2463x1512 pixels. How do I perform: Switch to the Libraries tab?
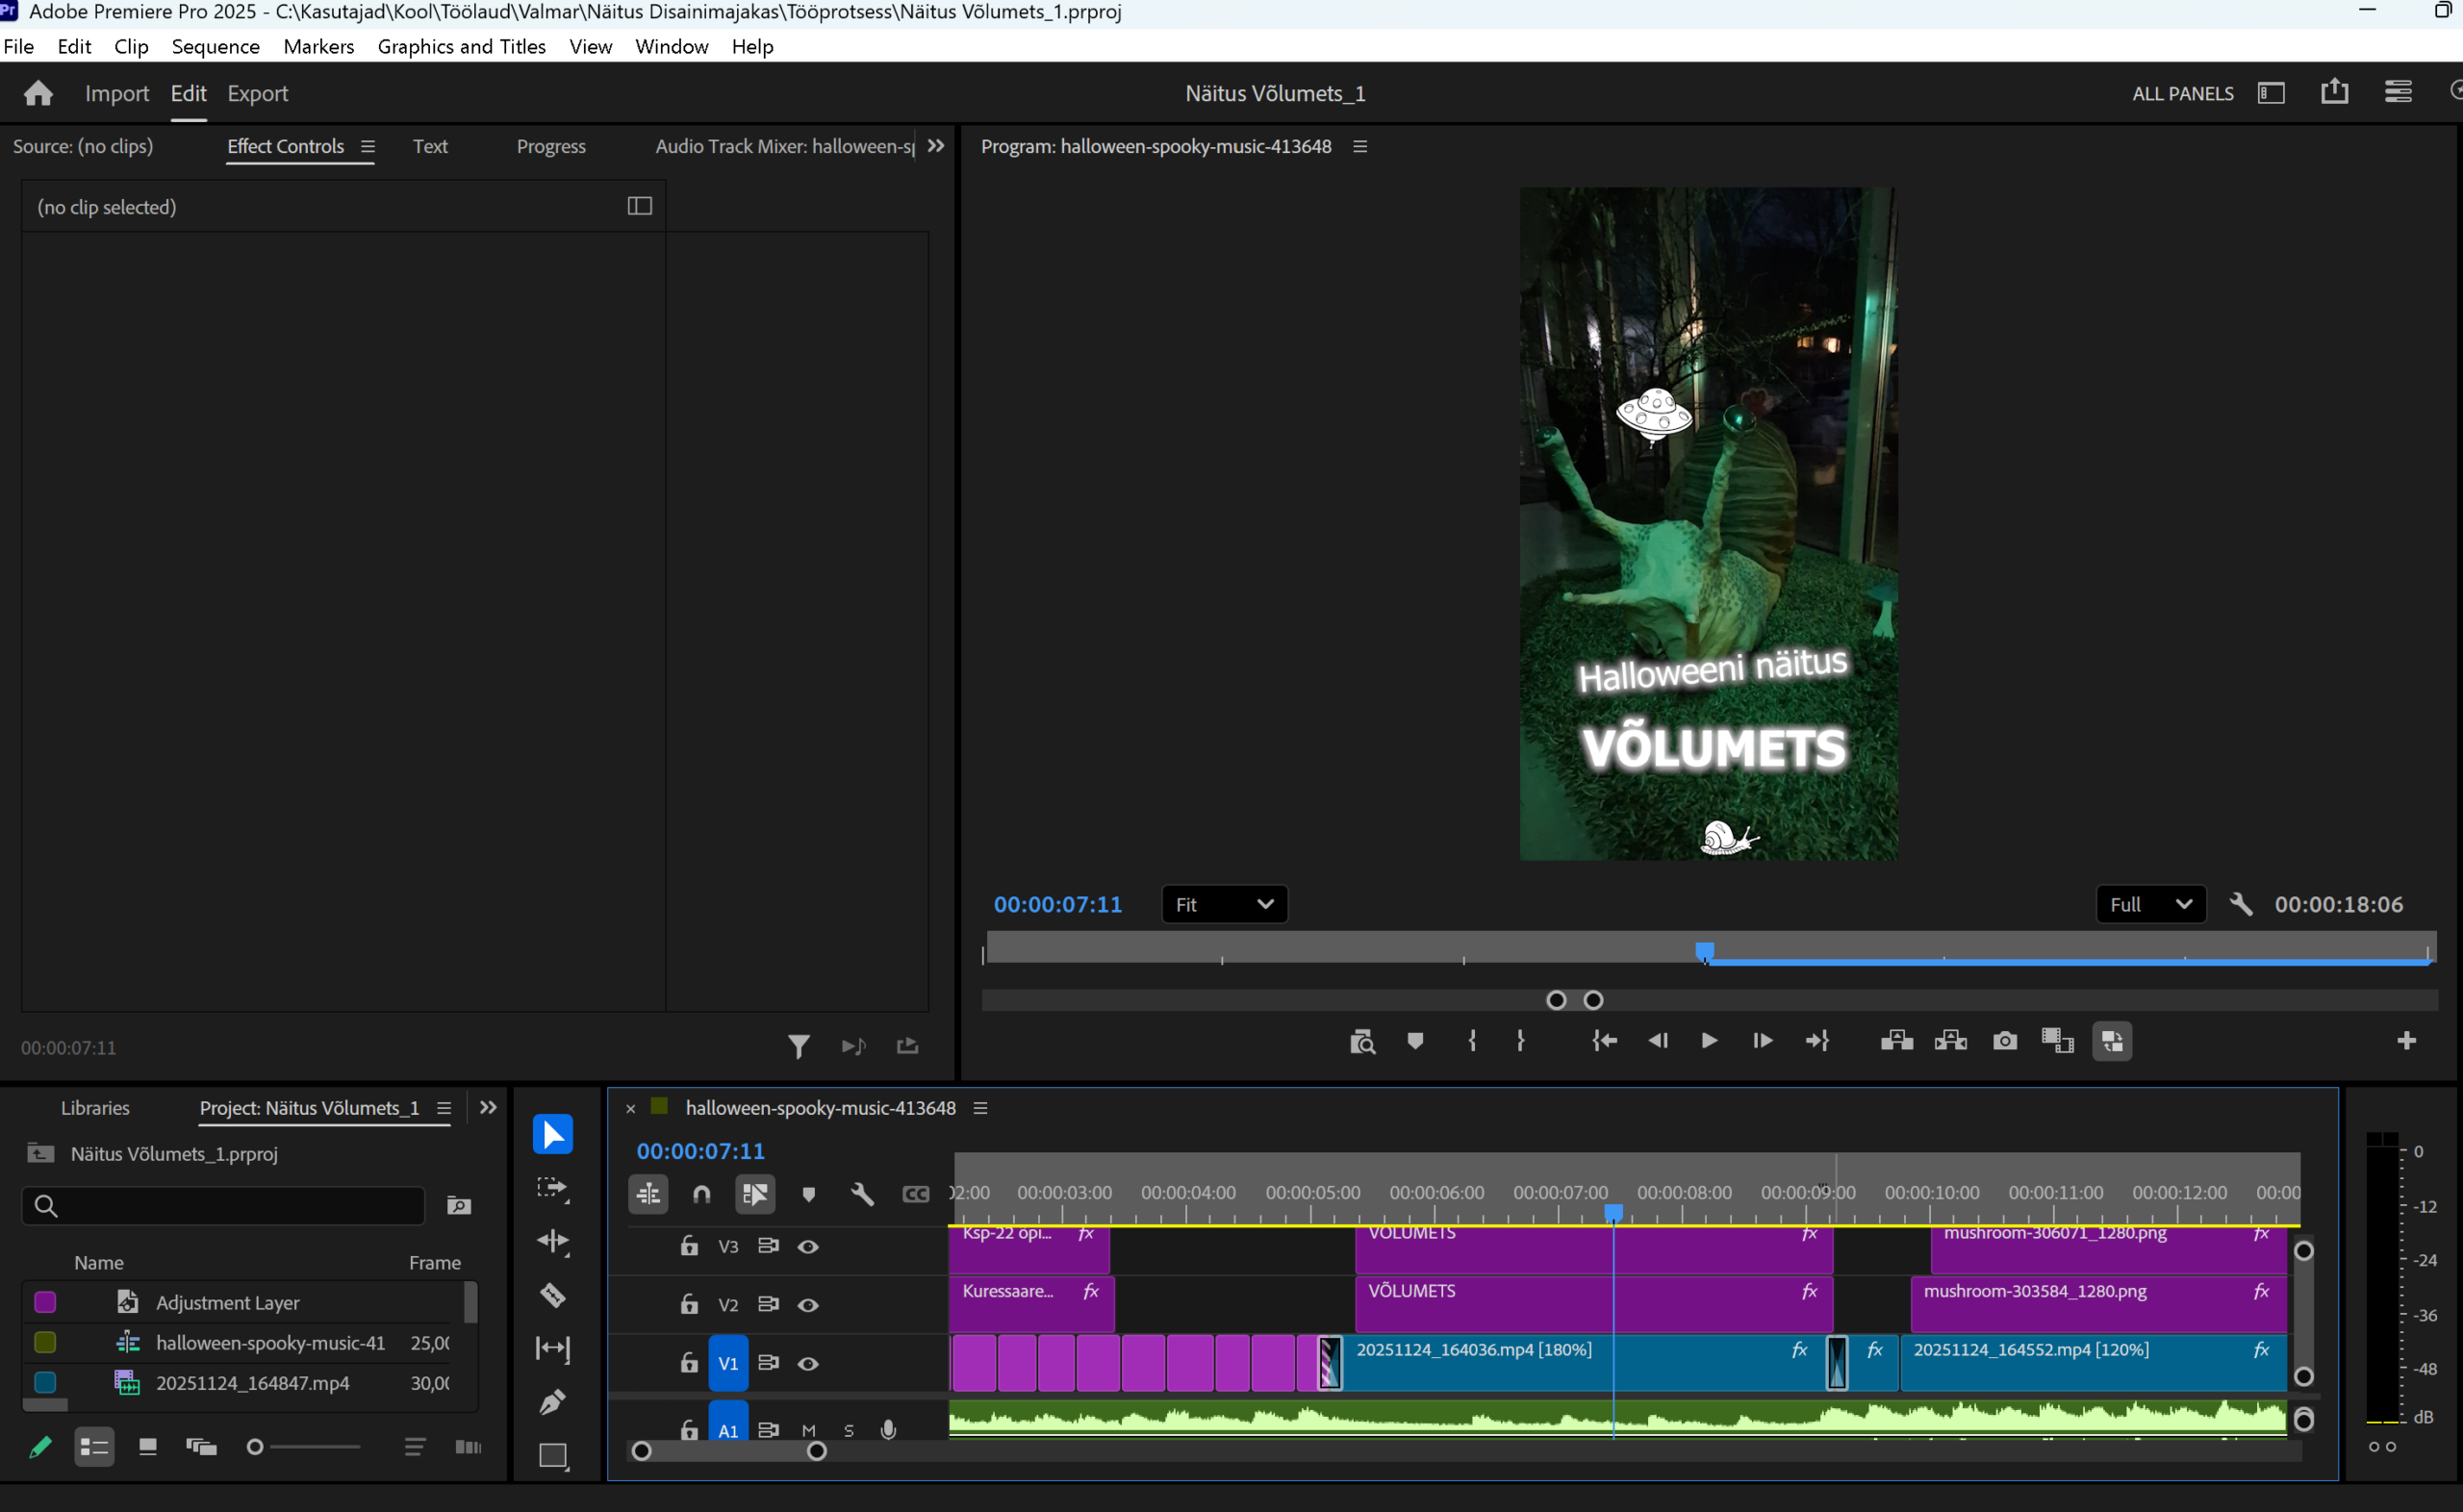pos(95,1108)
